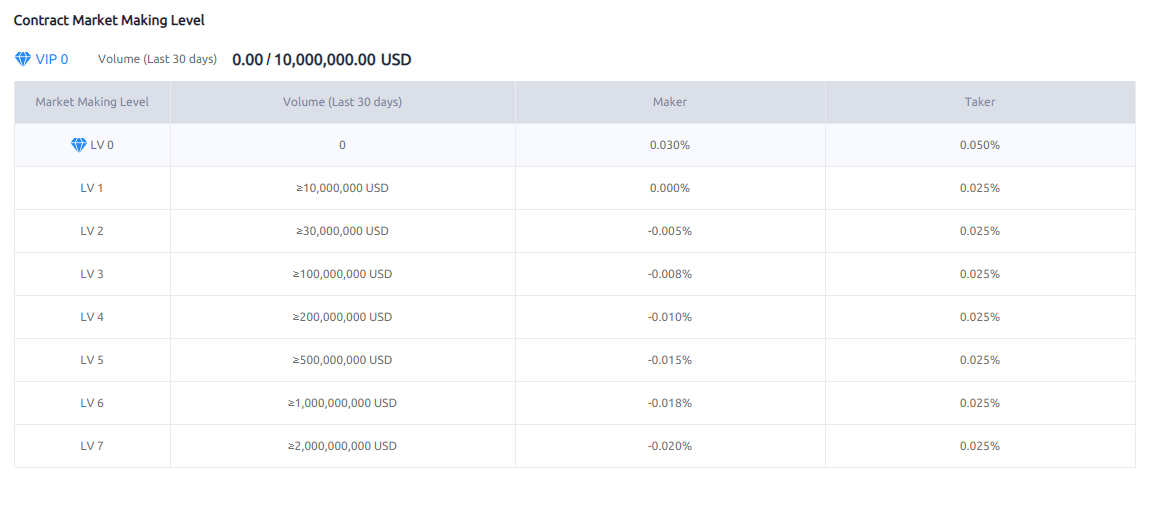Click the diamond icon beside VIP 0
The image size is (1164, 518).
click(x=23, y=60)
